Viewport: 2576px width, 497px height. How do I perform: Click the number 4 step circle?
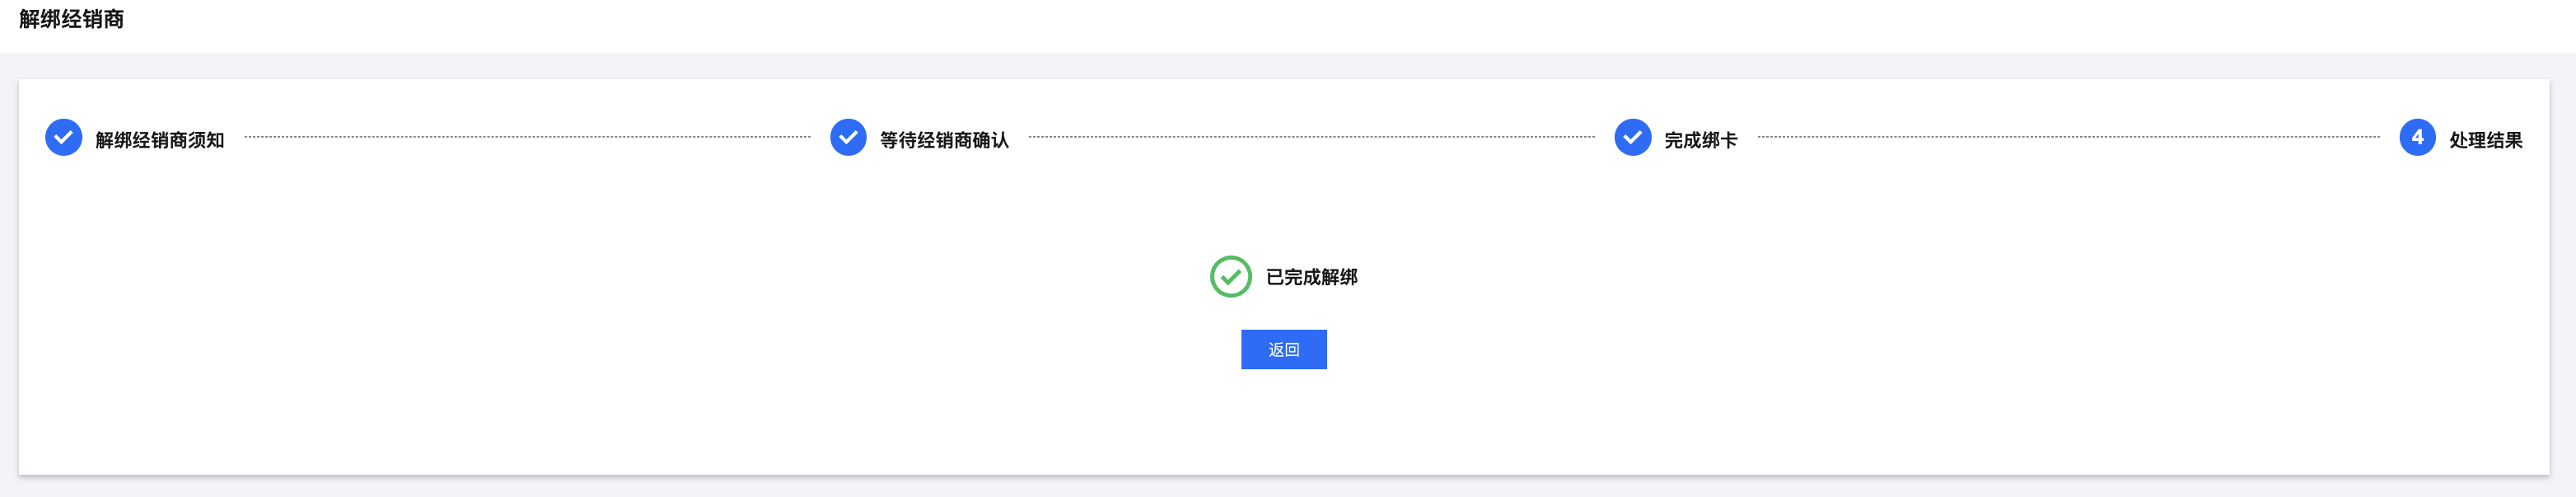coord(2417,138)
